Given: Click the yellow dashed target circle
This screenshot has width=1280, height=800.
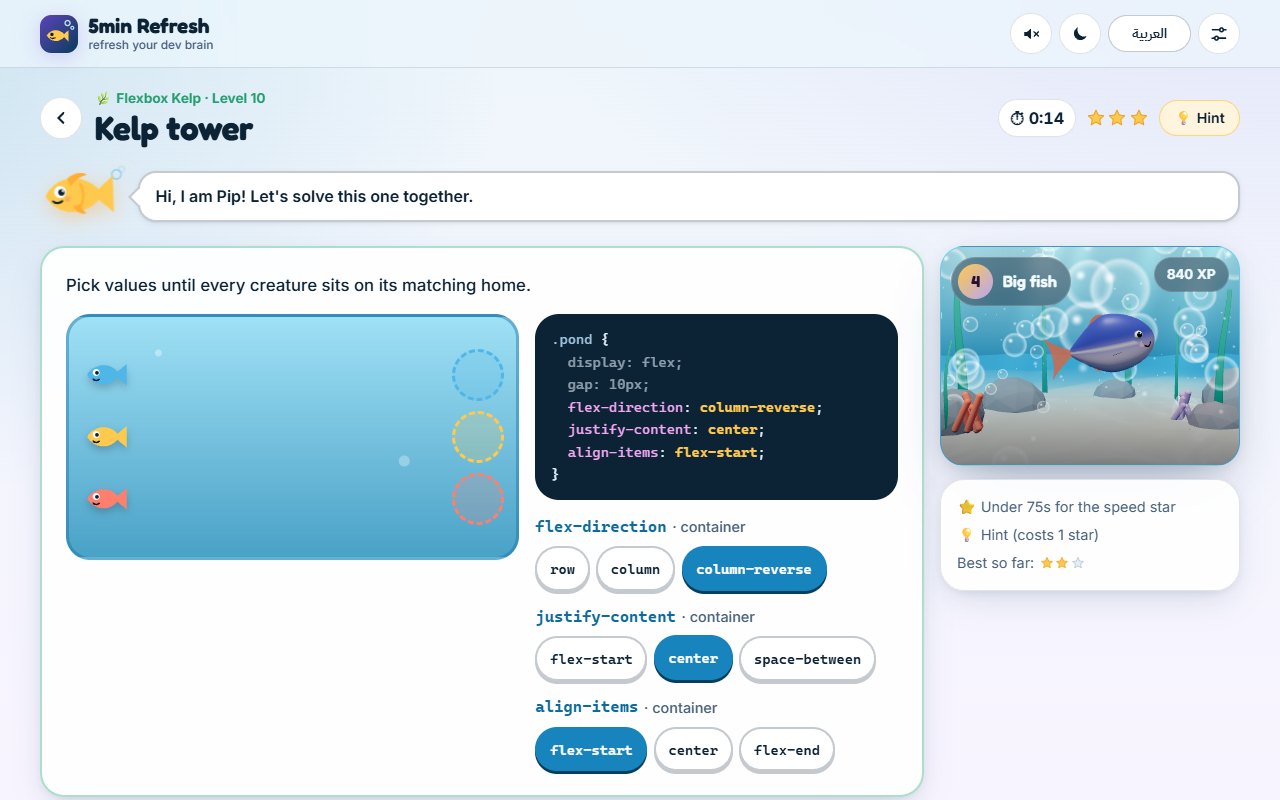Looking at the screenshot, I should [478, 437].
